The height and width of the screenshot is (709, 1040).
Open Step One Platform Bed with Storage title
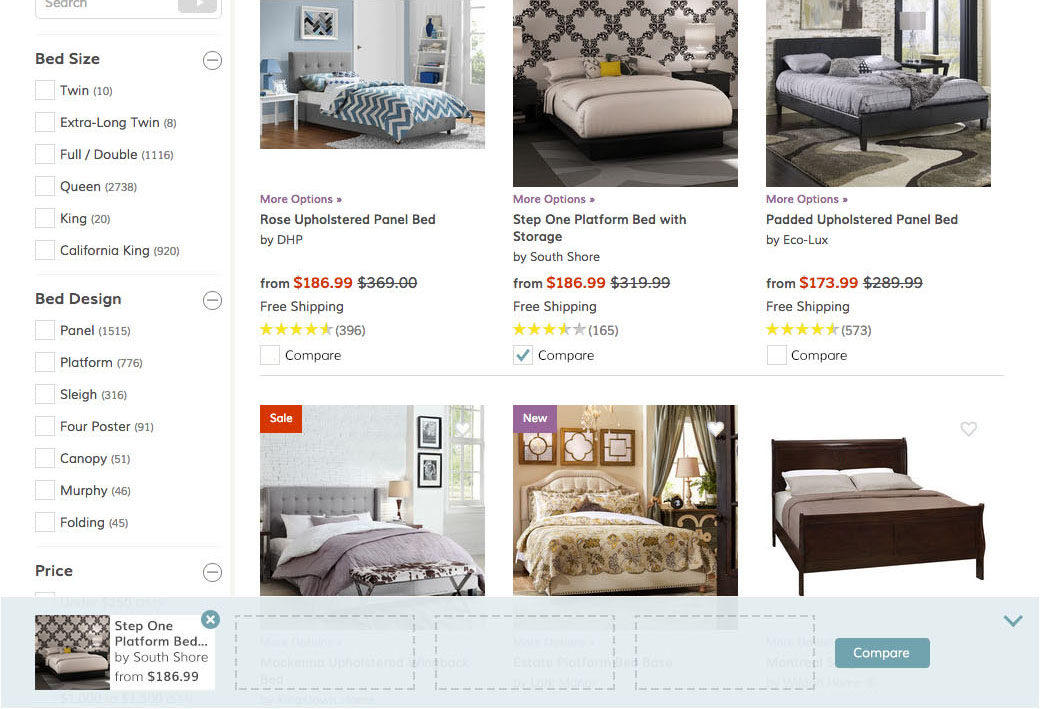pos(600,228)
